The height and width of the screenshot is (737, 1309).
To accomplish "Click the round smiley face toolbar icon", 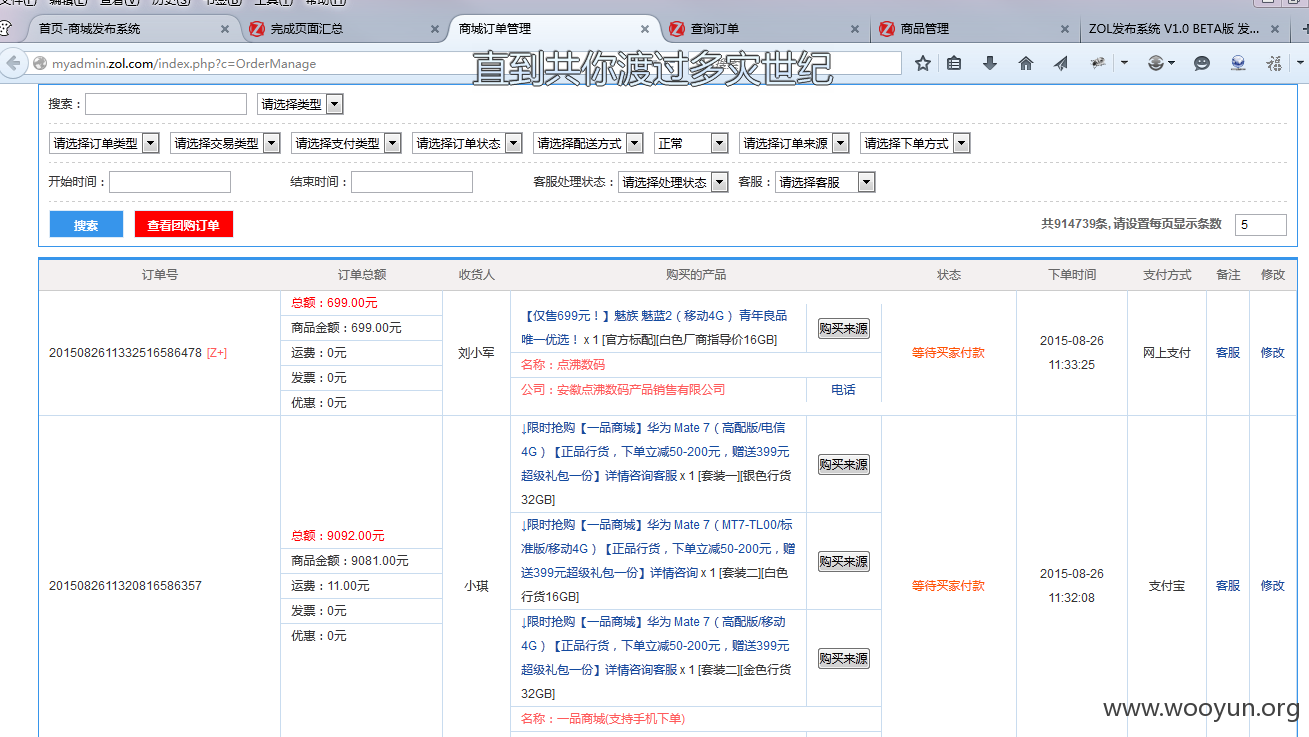I will click(x=1156, y=63).
